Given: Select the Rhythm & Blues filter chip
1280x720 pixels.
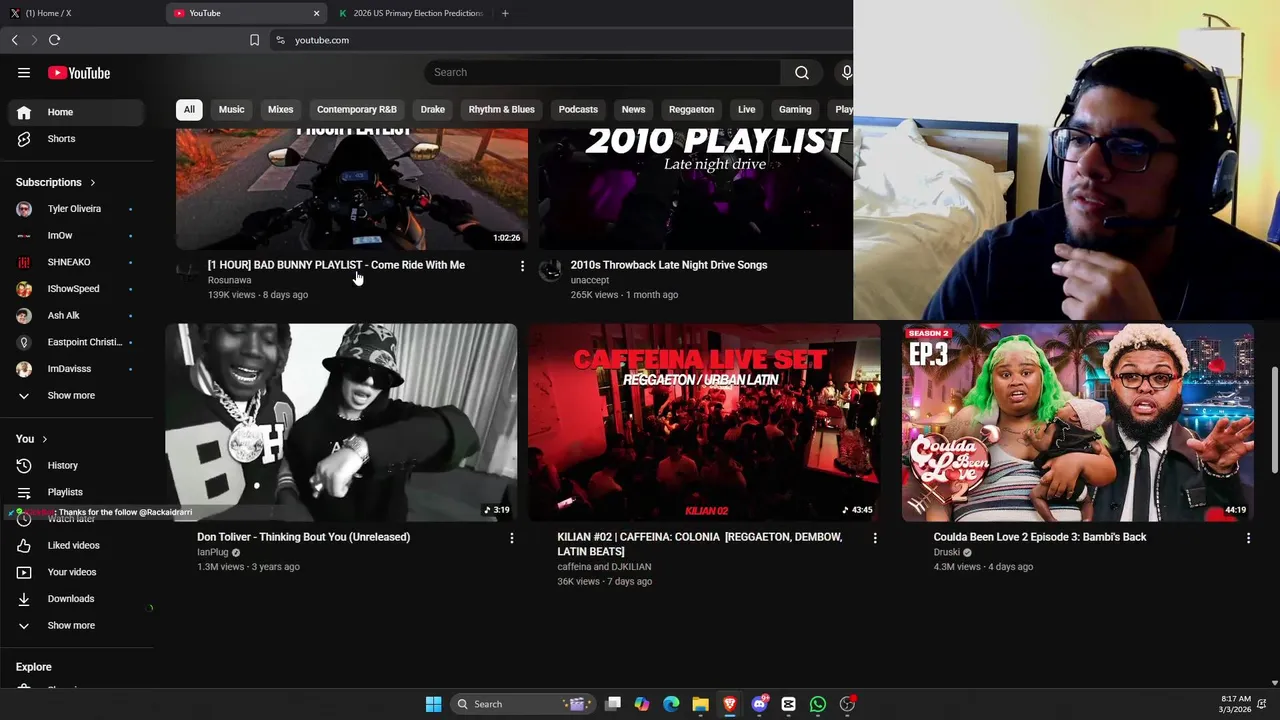Looking at the screenshot, I should [502, 109].
